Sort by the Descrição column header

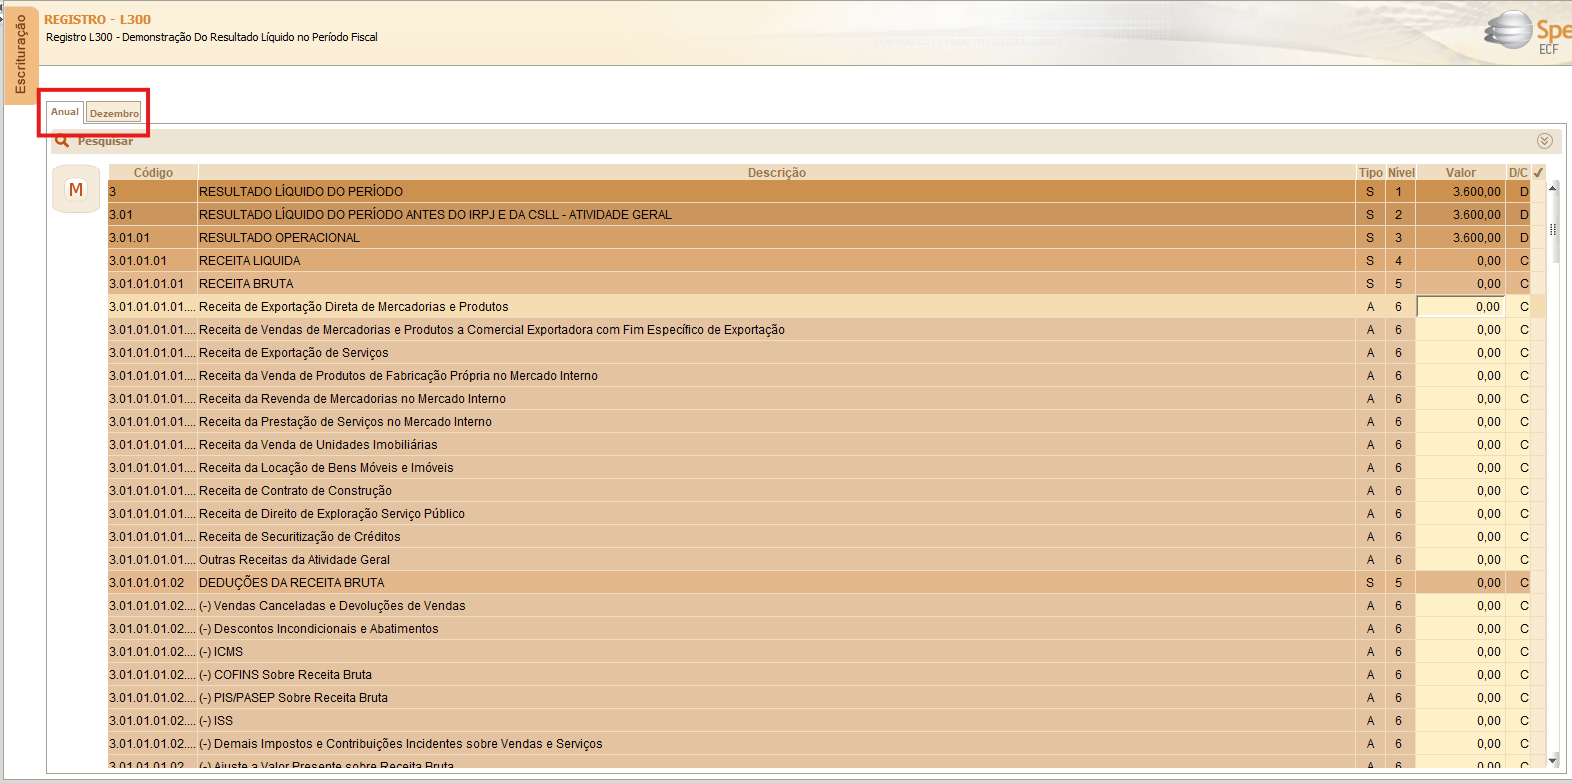(777, 172)
